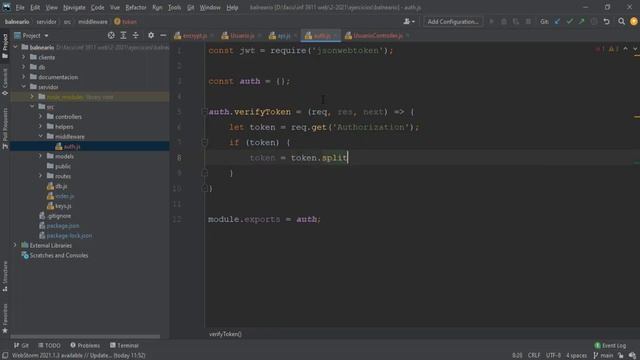Open the Navigate menu
This screenshot has height=360, width=640.
coord(74,7)
